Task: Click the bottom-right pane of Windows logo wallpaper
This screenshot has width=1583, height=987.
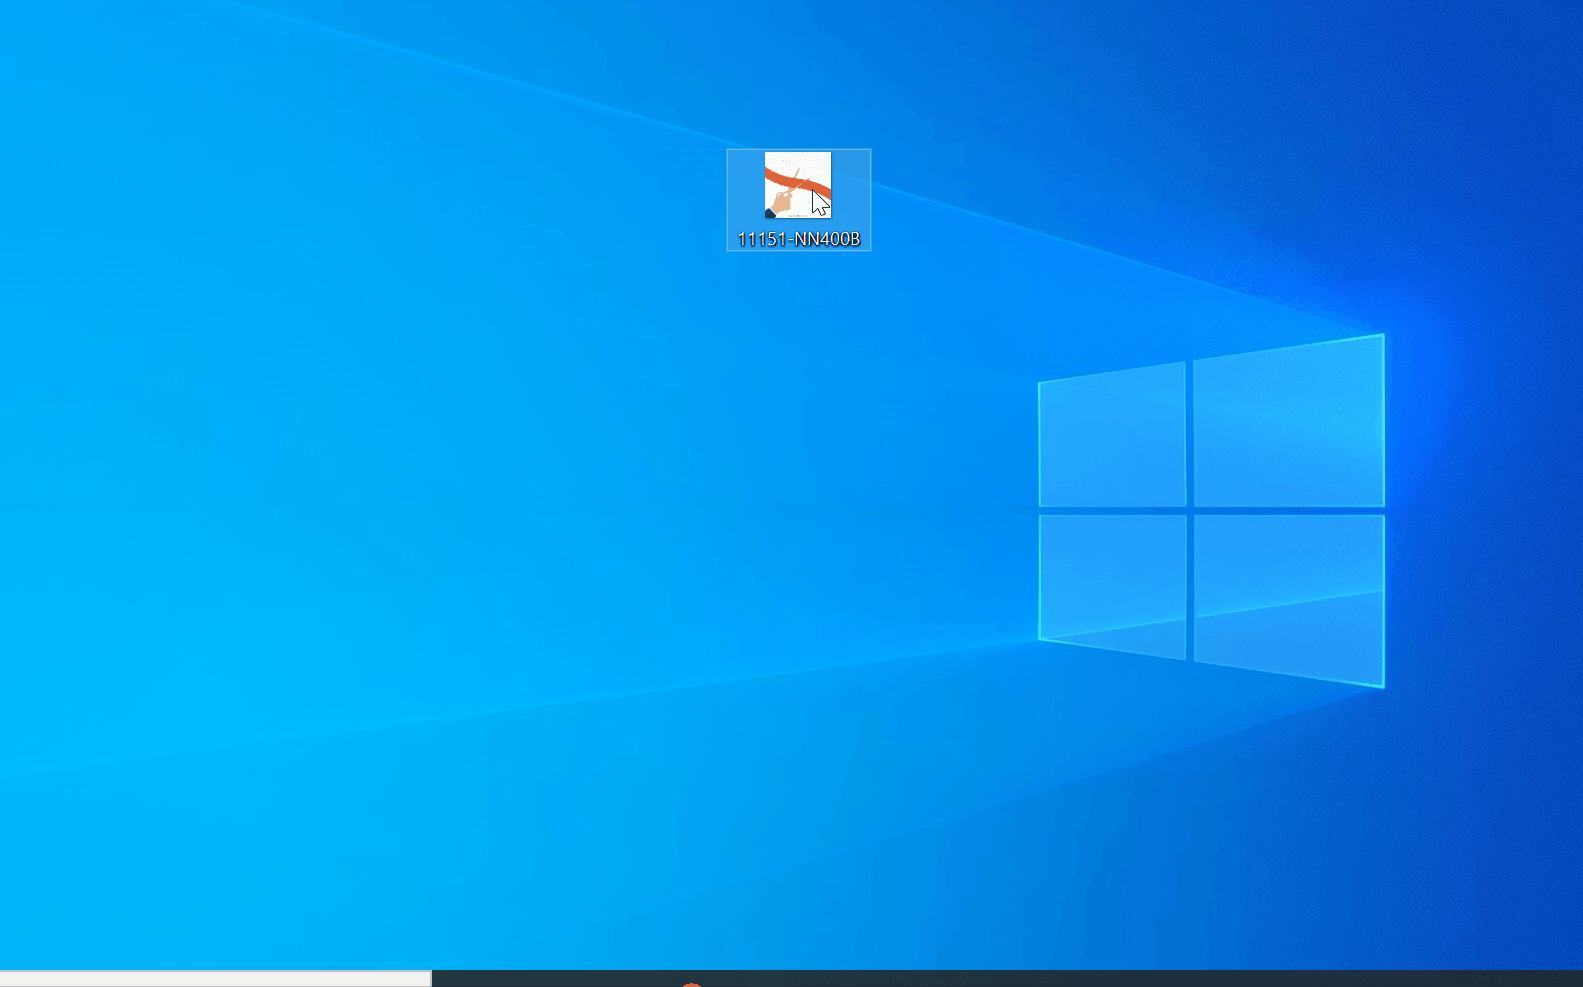Action: [x=1289, y=601]
